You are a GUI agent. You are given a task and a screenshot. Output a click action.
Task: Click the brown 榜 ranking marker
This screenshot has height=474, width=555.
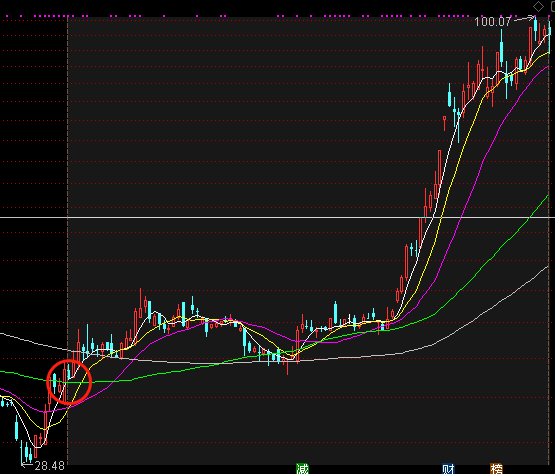(496, 469)
